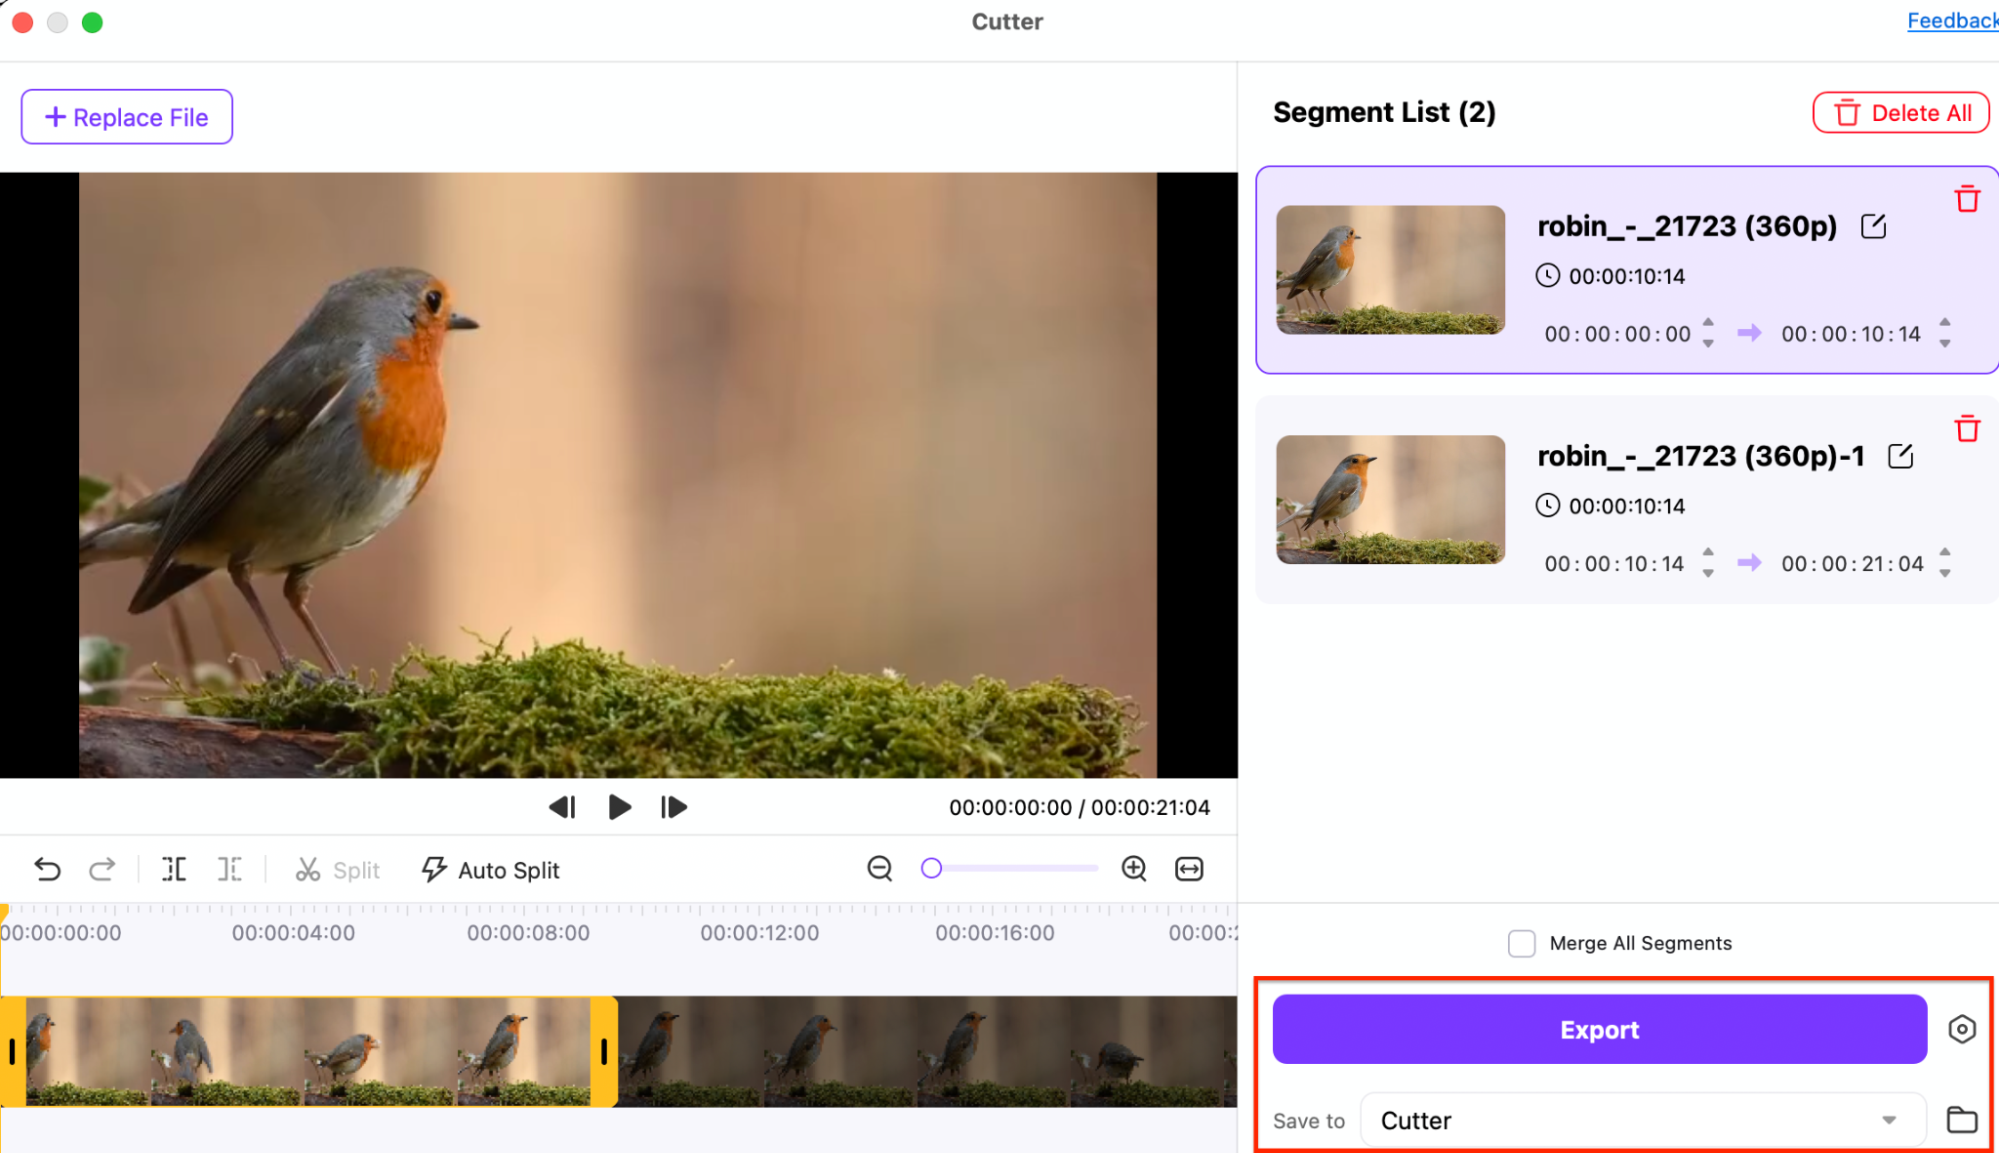The width and height of the screenshot is (1999, 1153).
Task: Click the trim end bracket icon
Action: [229, 869]
